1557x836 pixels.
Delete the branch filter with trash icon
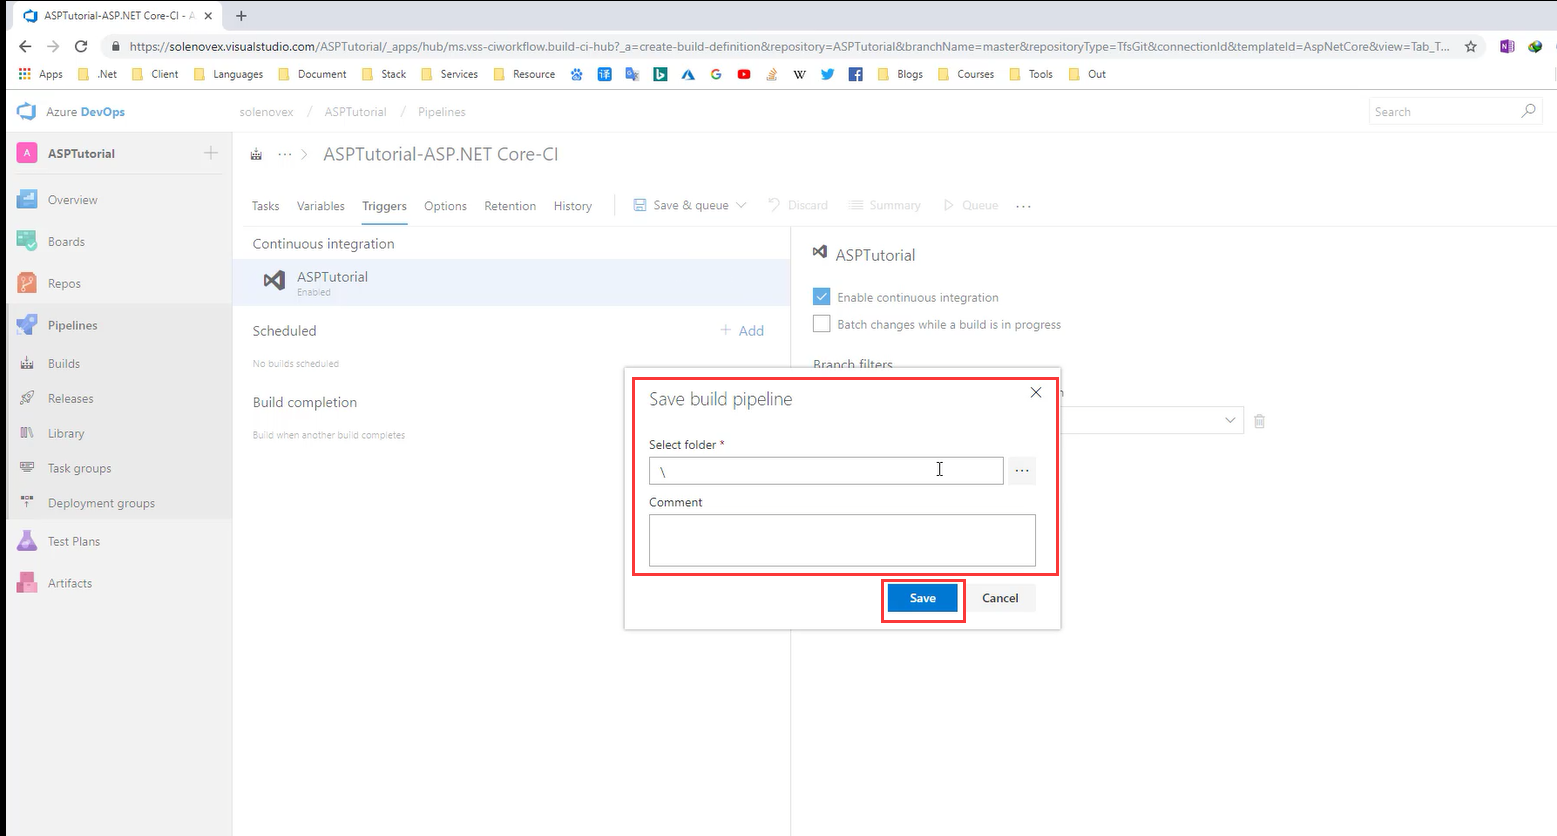click(1259, 422)
